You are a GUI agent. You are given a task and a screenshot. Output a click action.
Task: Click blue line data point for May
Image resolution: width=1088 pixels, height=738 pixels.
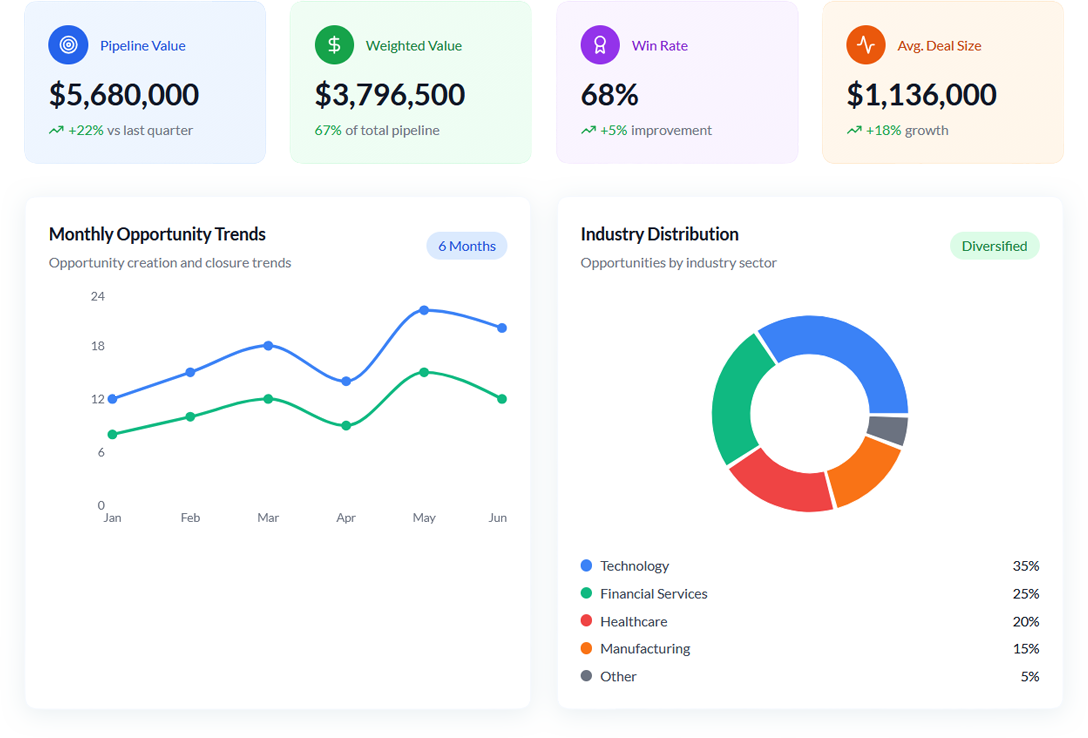click(424, 310)
